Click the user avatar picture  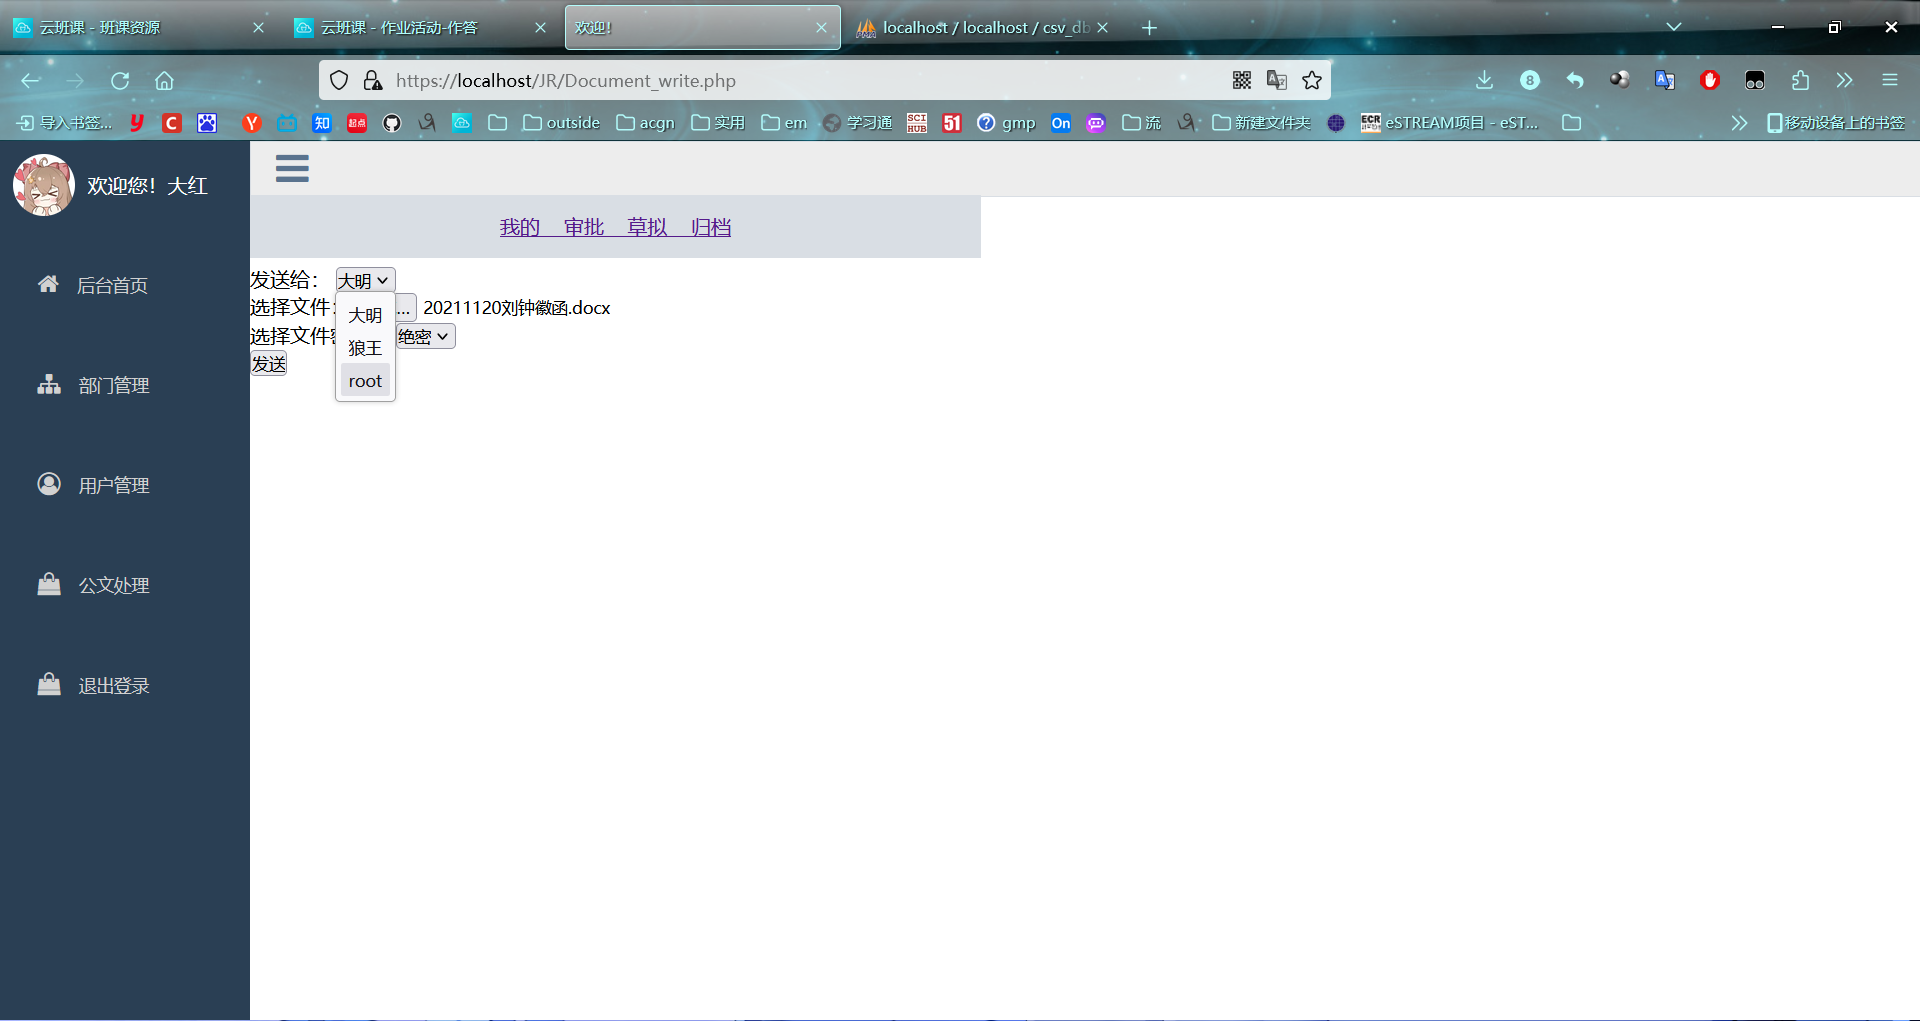coord(44,185)
